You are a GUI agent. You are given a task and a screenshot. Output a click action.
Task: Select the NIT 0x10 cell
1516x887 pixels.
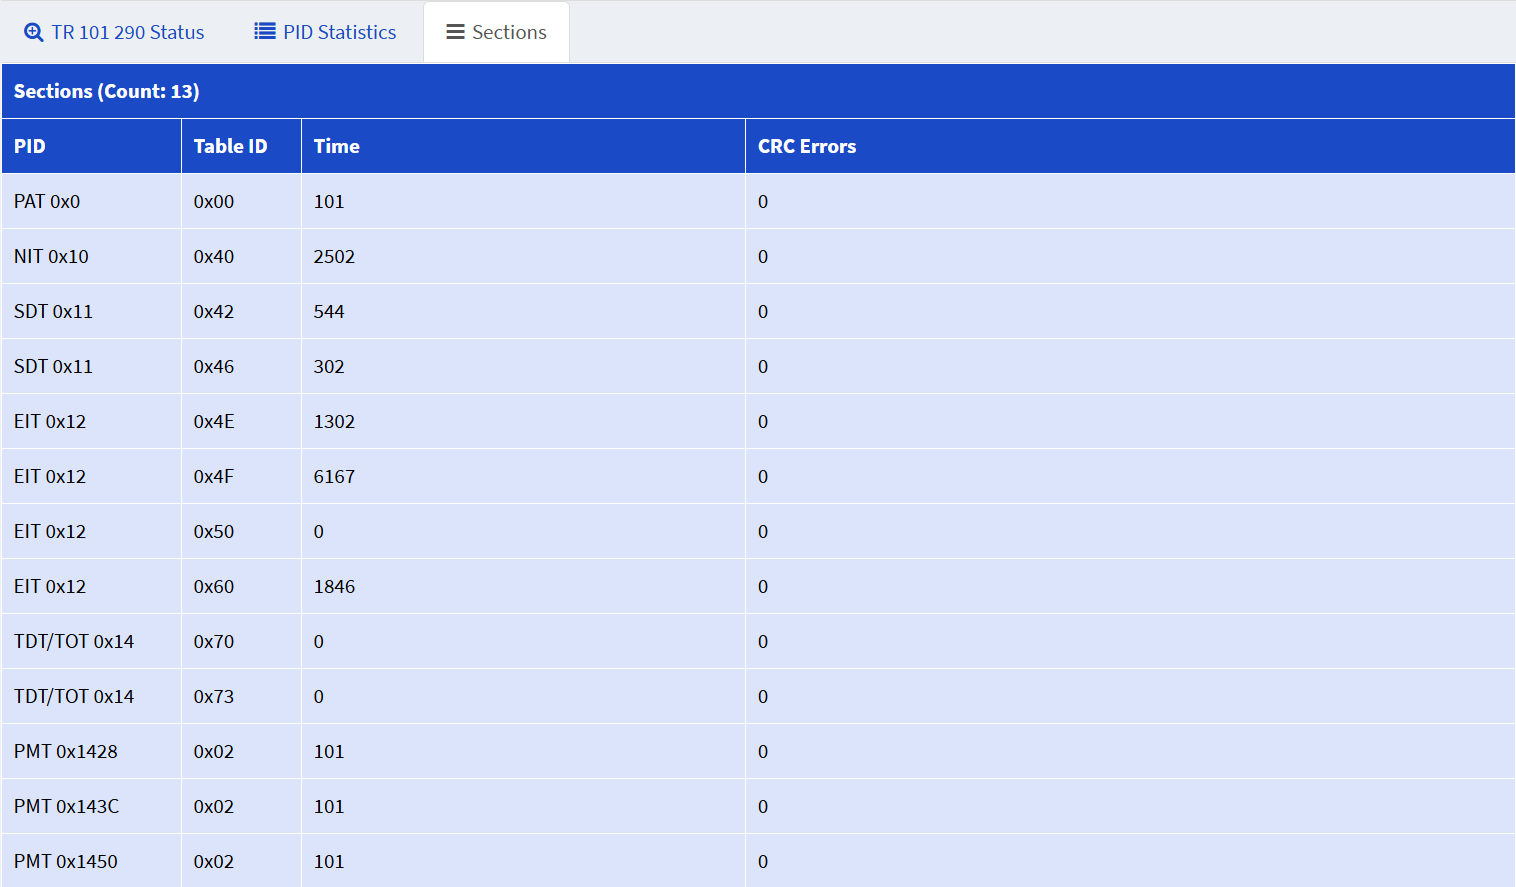91,256
